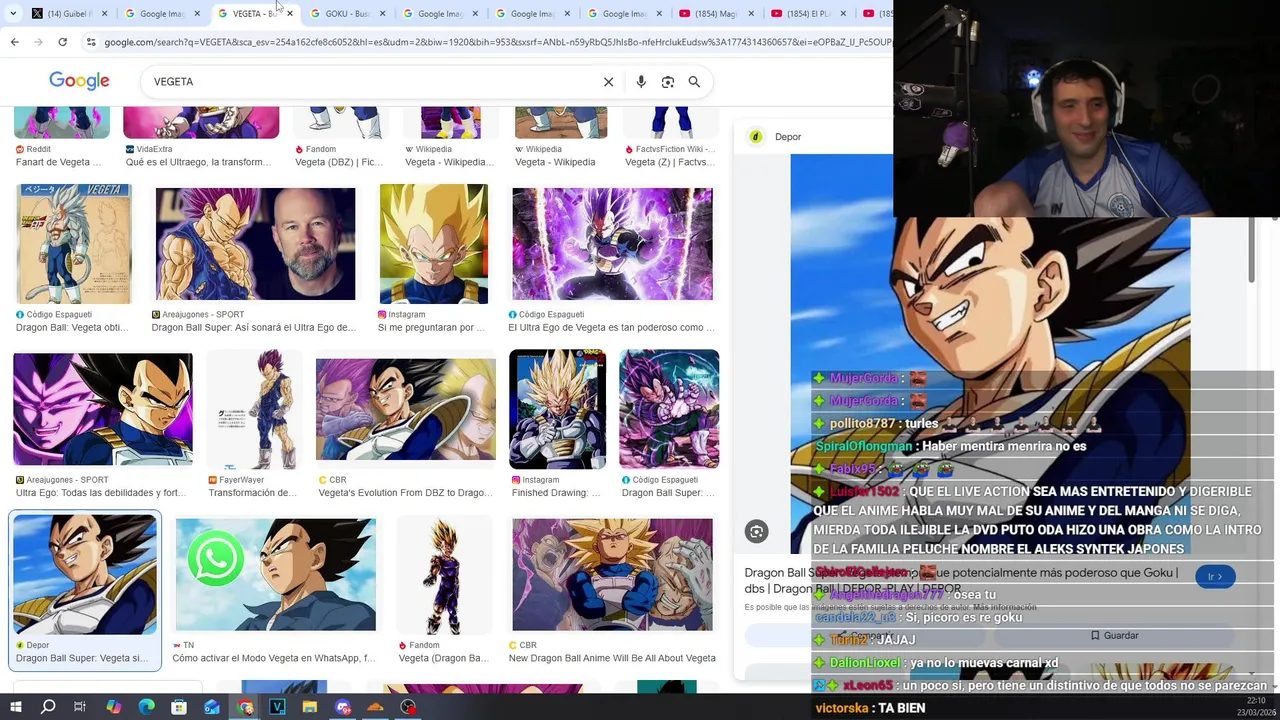Click the Ir button in preview panel
This screenshot has height=720, width=1280.
[x=1215, y=577]
